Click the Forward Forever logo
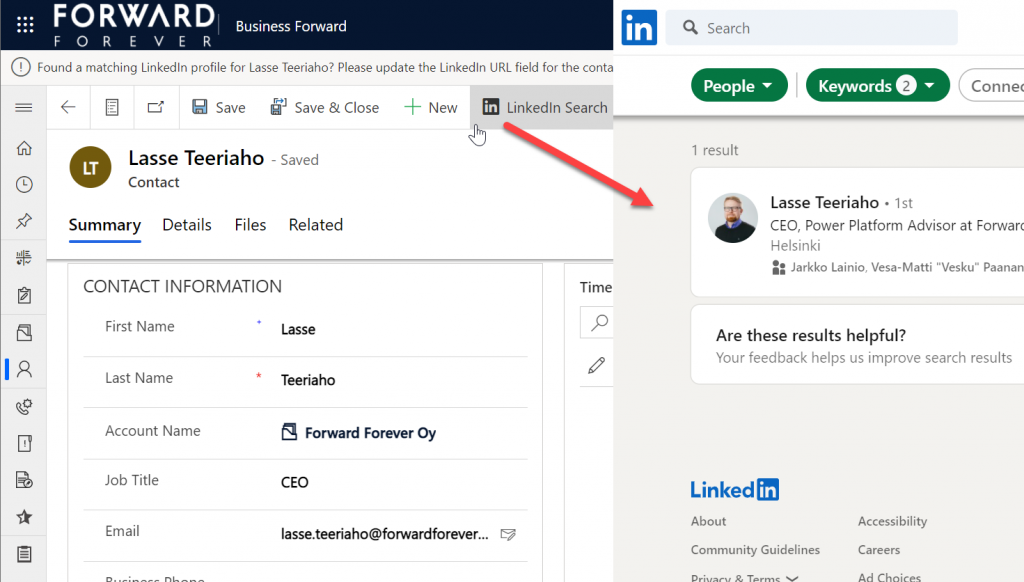 click(x=134, y=25)
